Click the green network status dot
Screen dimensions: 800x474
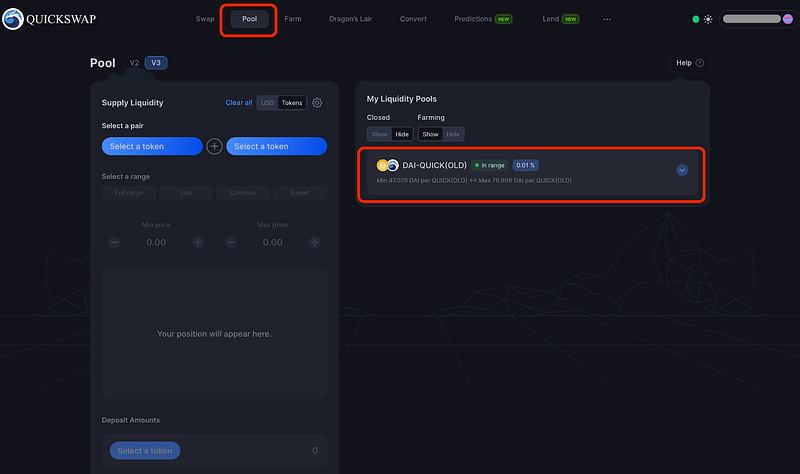(695, 19)
